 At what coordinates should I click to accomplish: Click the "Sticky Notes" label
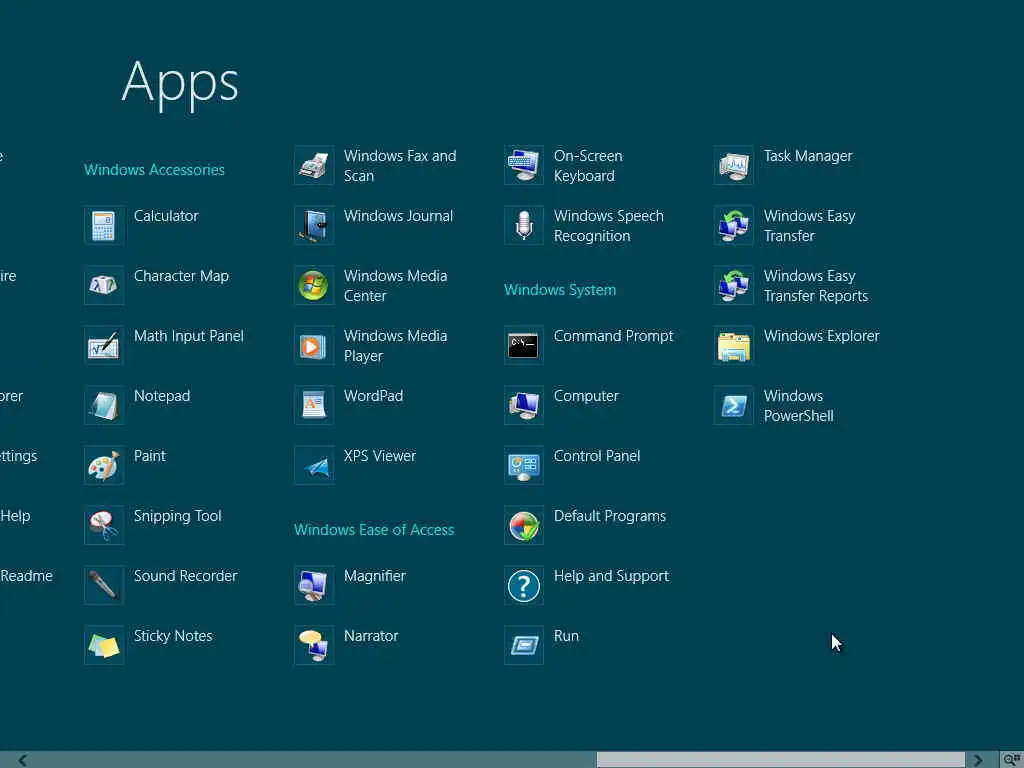[x=173, y=637]
